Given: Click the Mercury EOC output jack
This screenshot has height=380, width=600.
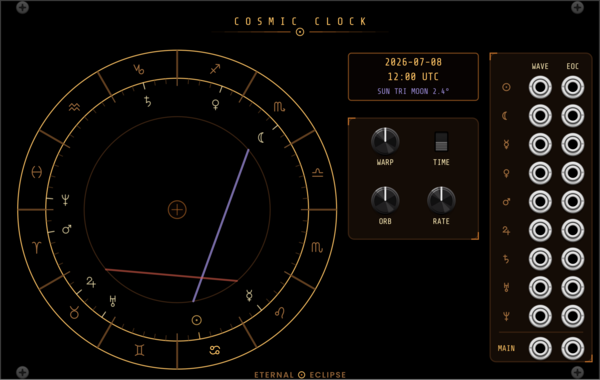Looking at the screenshot, I should click(x=572, y=145).
